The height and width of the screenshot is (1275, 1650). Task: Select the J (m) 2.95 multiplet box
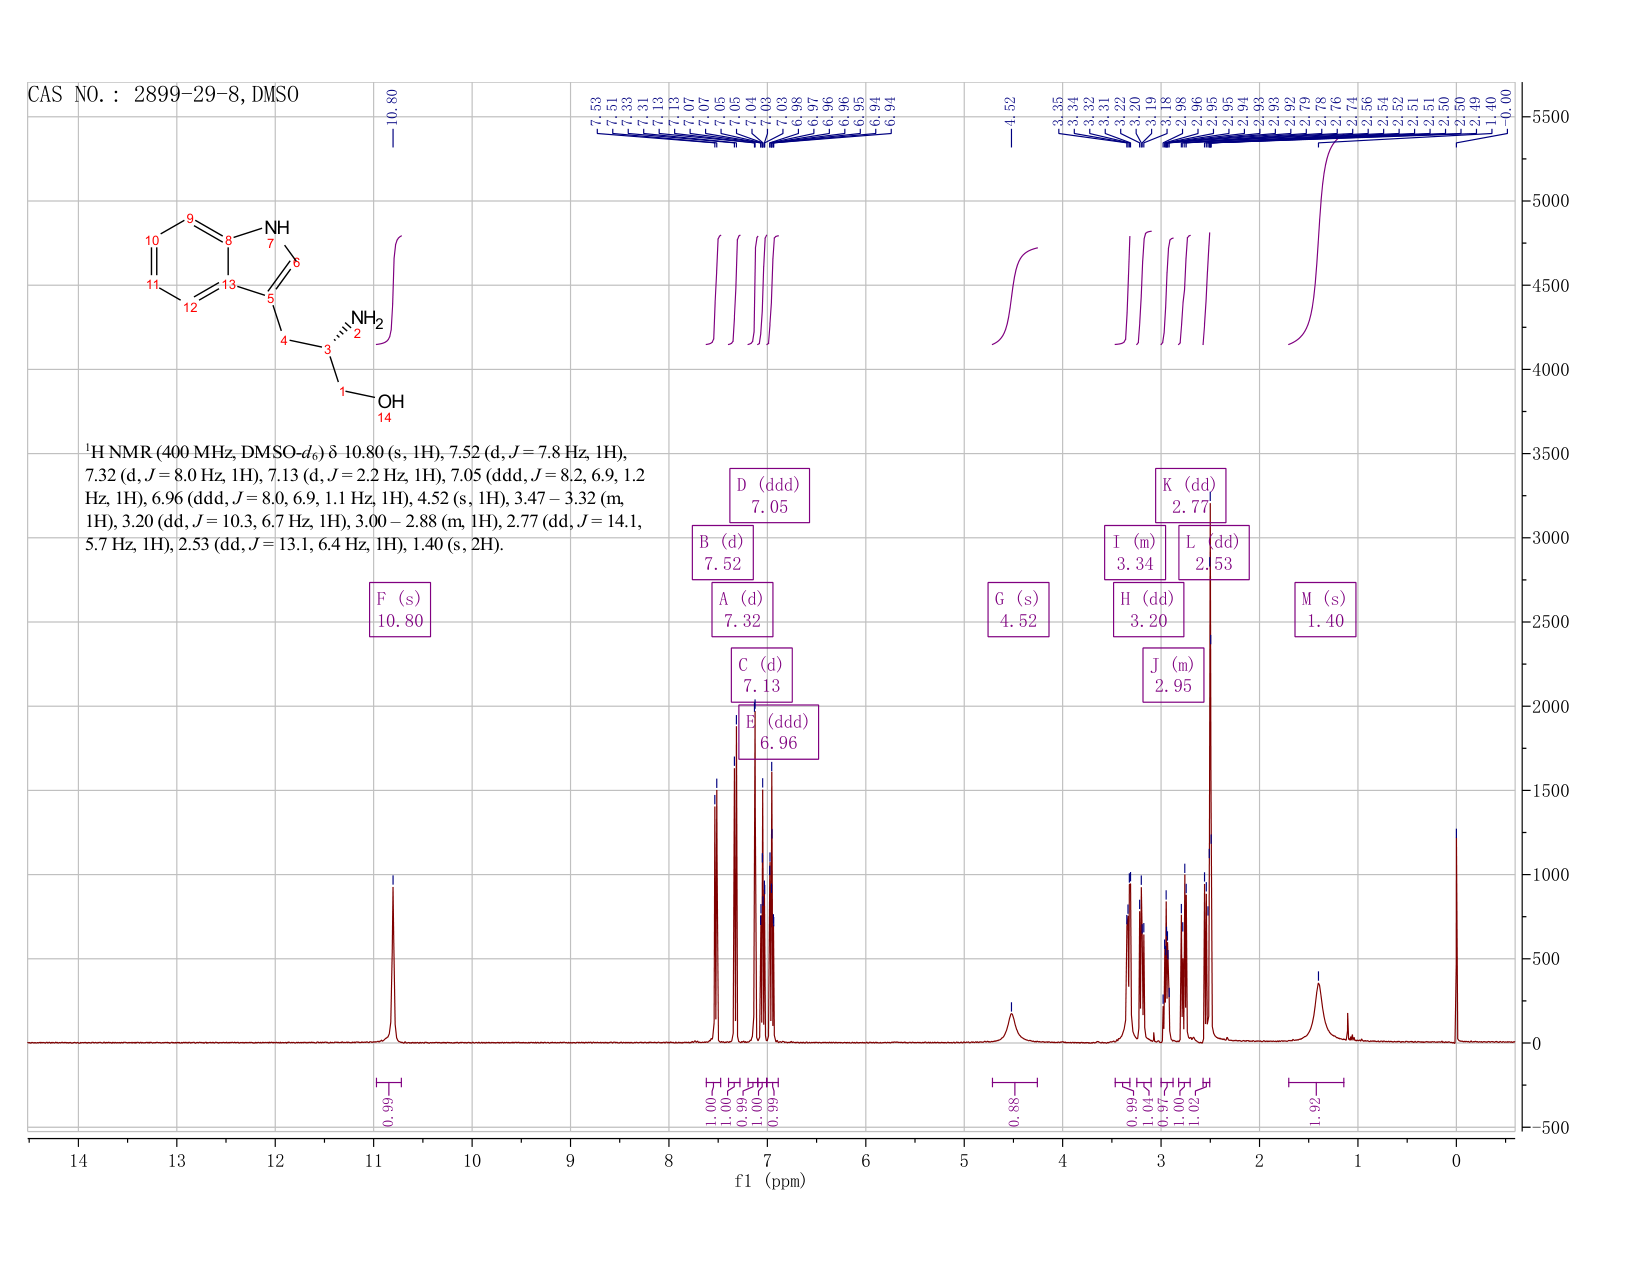coord(1173,675)
